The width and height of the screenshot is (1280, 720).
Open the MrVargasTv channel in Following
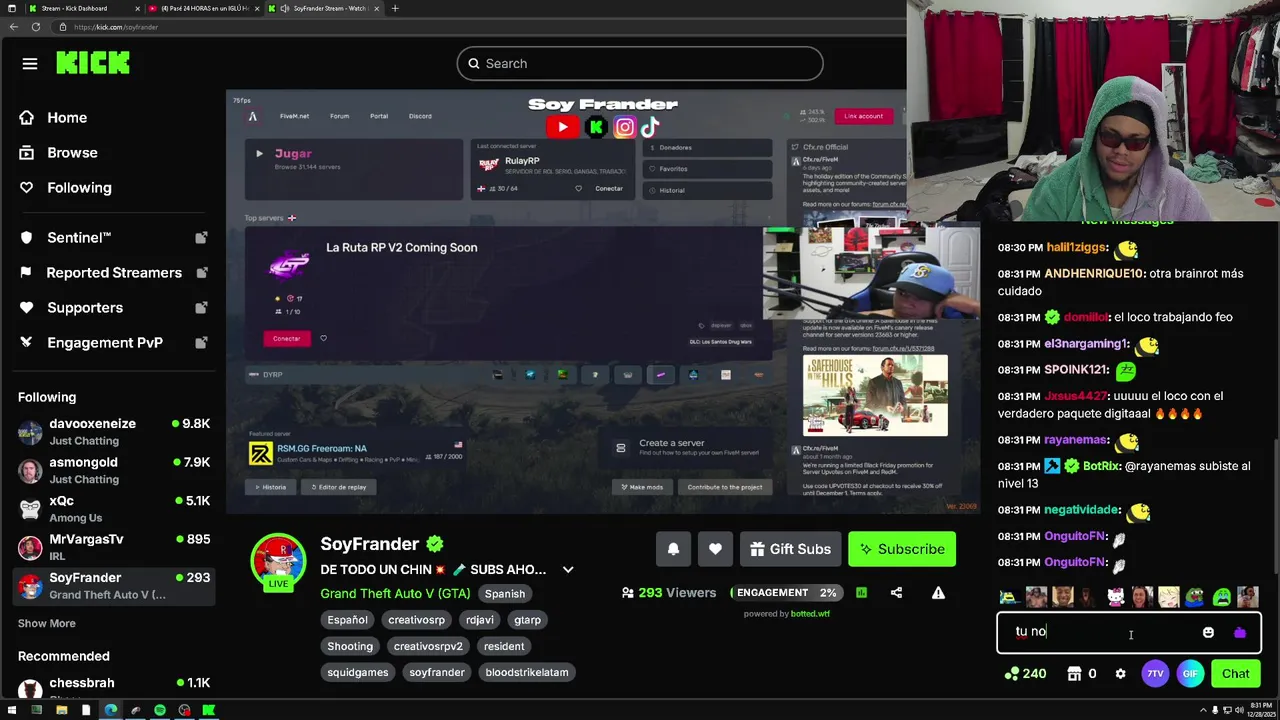point(114,547)
